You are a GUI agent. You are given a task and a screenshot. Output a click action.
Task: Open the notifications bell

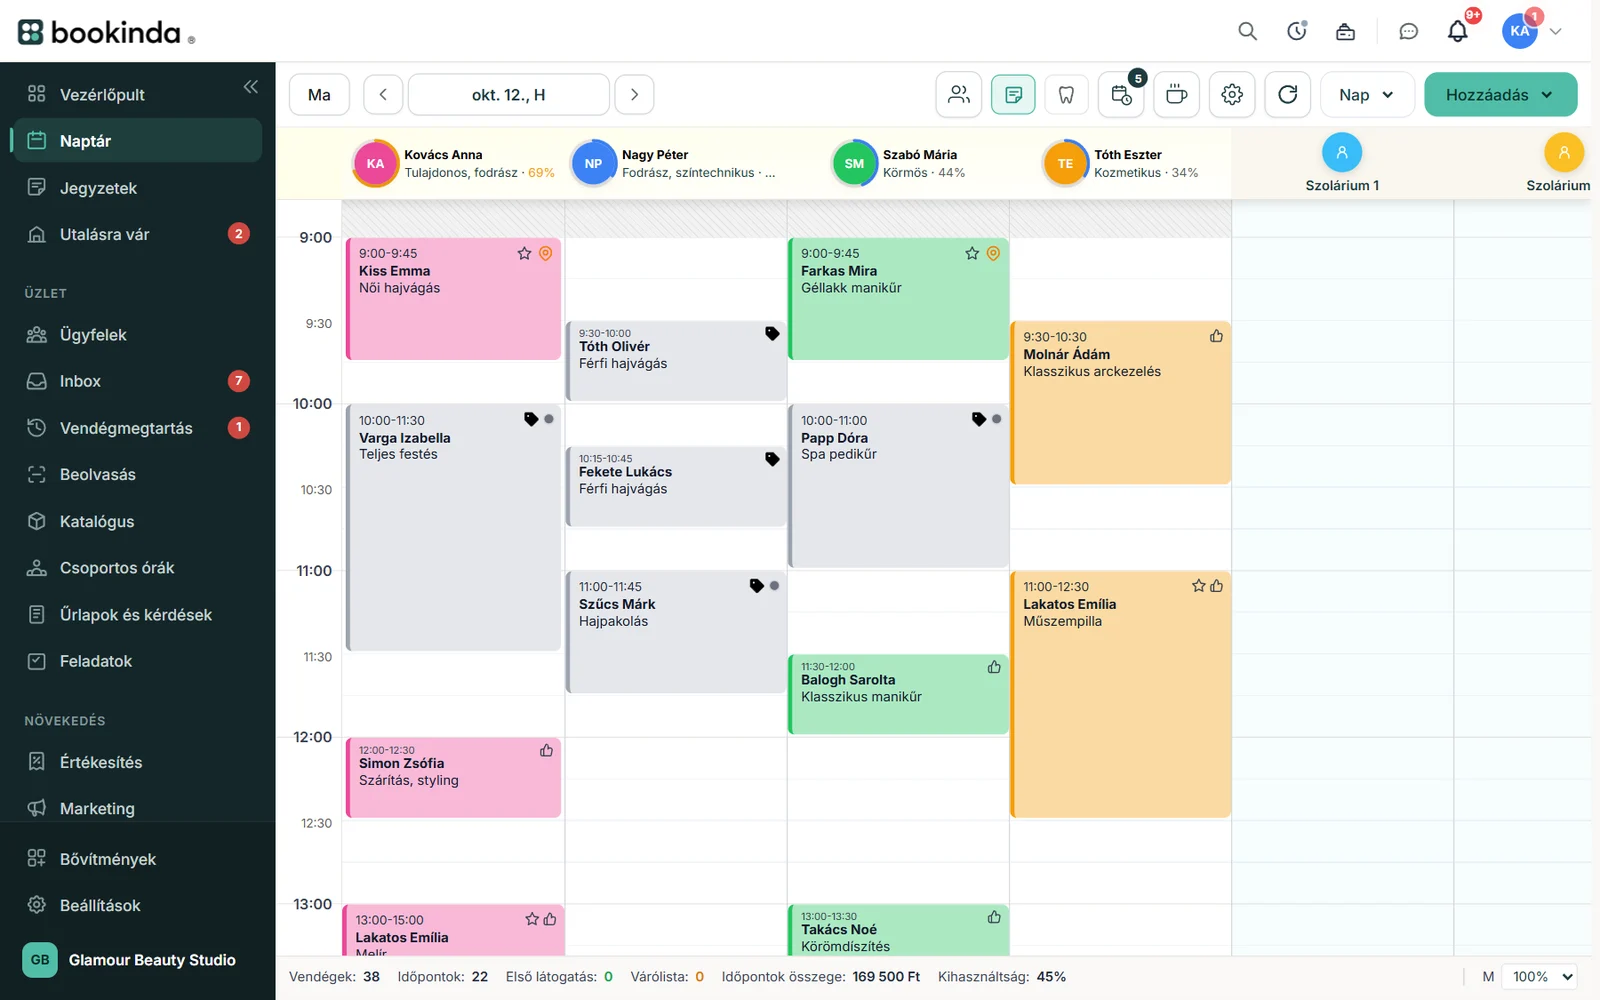[x=1458, y=31]
